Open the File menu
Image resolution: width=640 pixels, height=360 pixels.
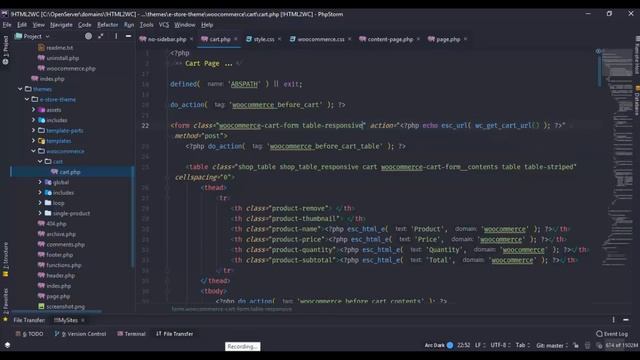pyautogui.click(x=7, y=25)
